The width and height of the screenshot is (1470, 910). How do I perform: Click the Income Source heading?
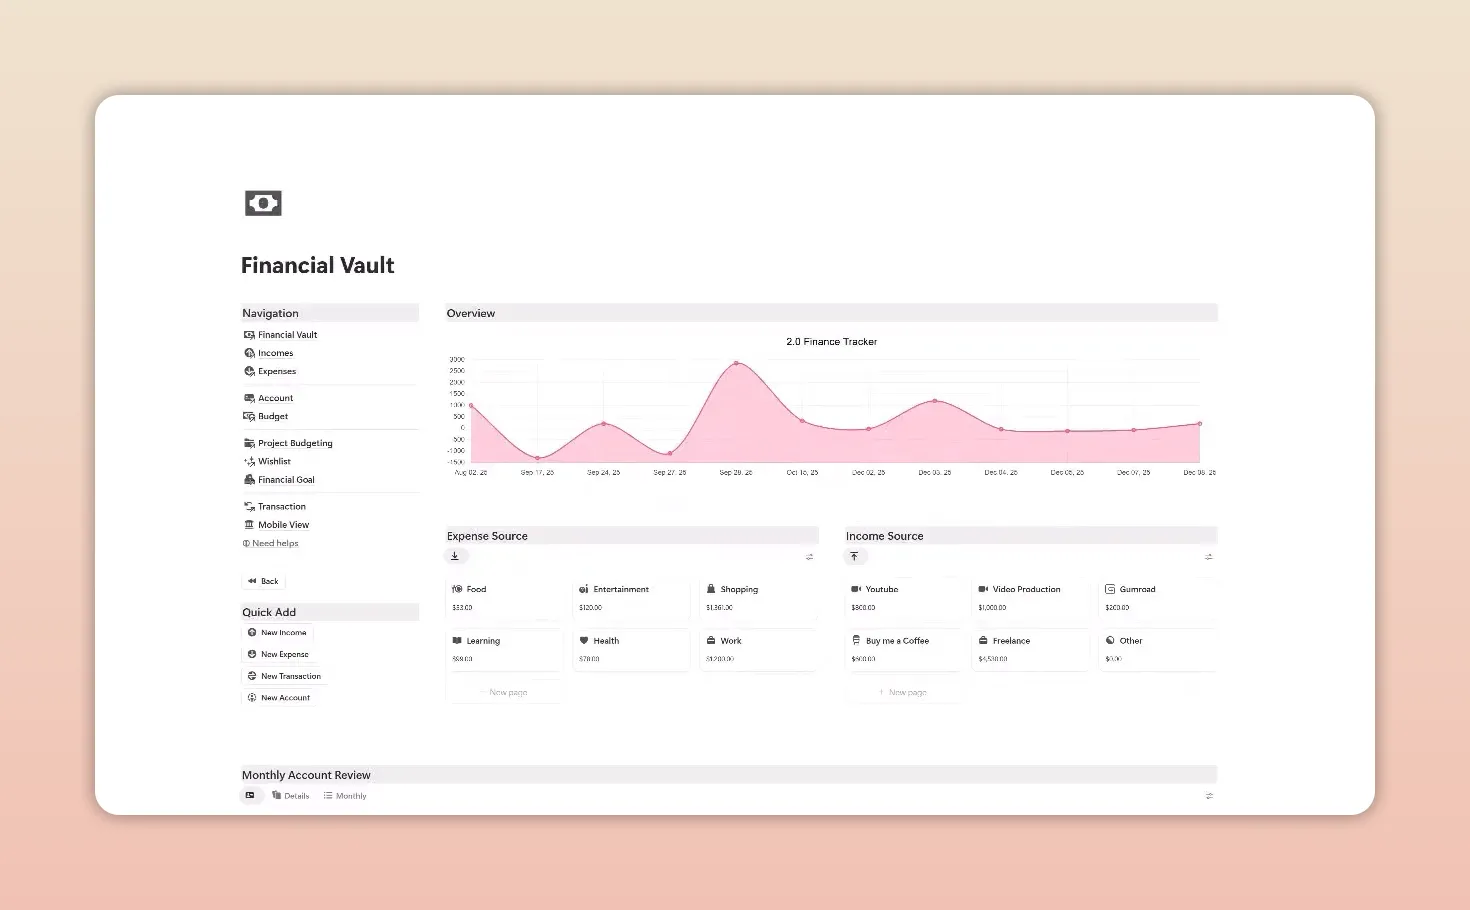885,536
